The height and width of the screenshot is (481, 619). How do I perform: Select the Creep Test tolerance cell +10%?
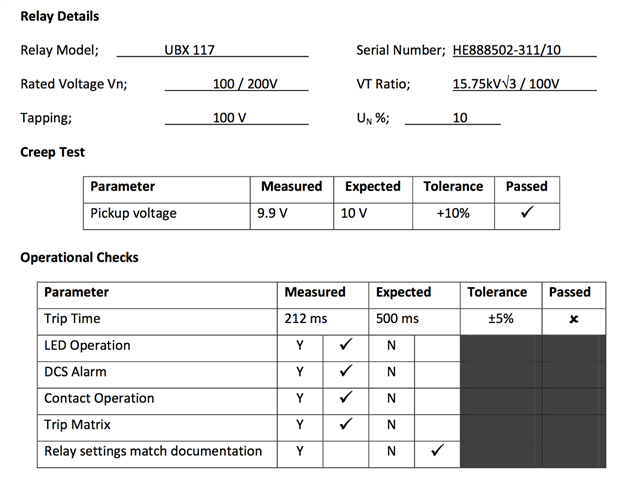453,213
